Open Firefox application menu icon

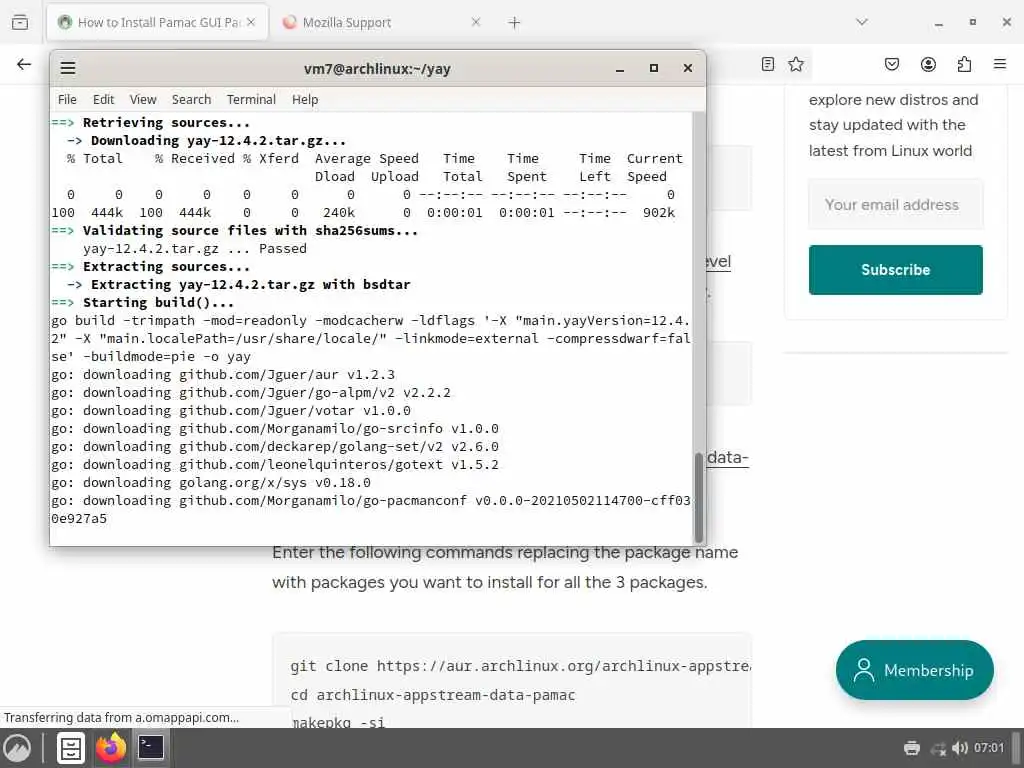(x=1000, y=64)
